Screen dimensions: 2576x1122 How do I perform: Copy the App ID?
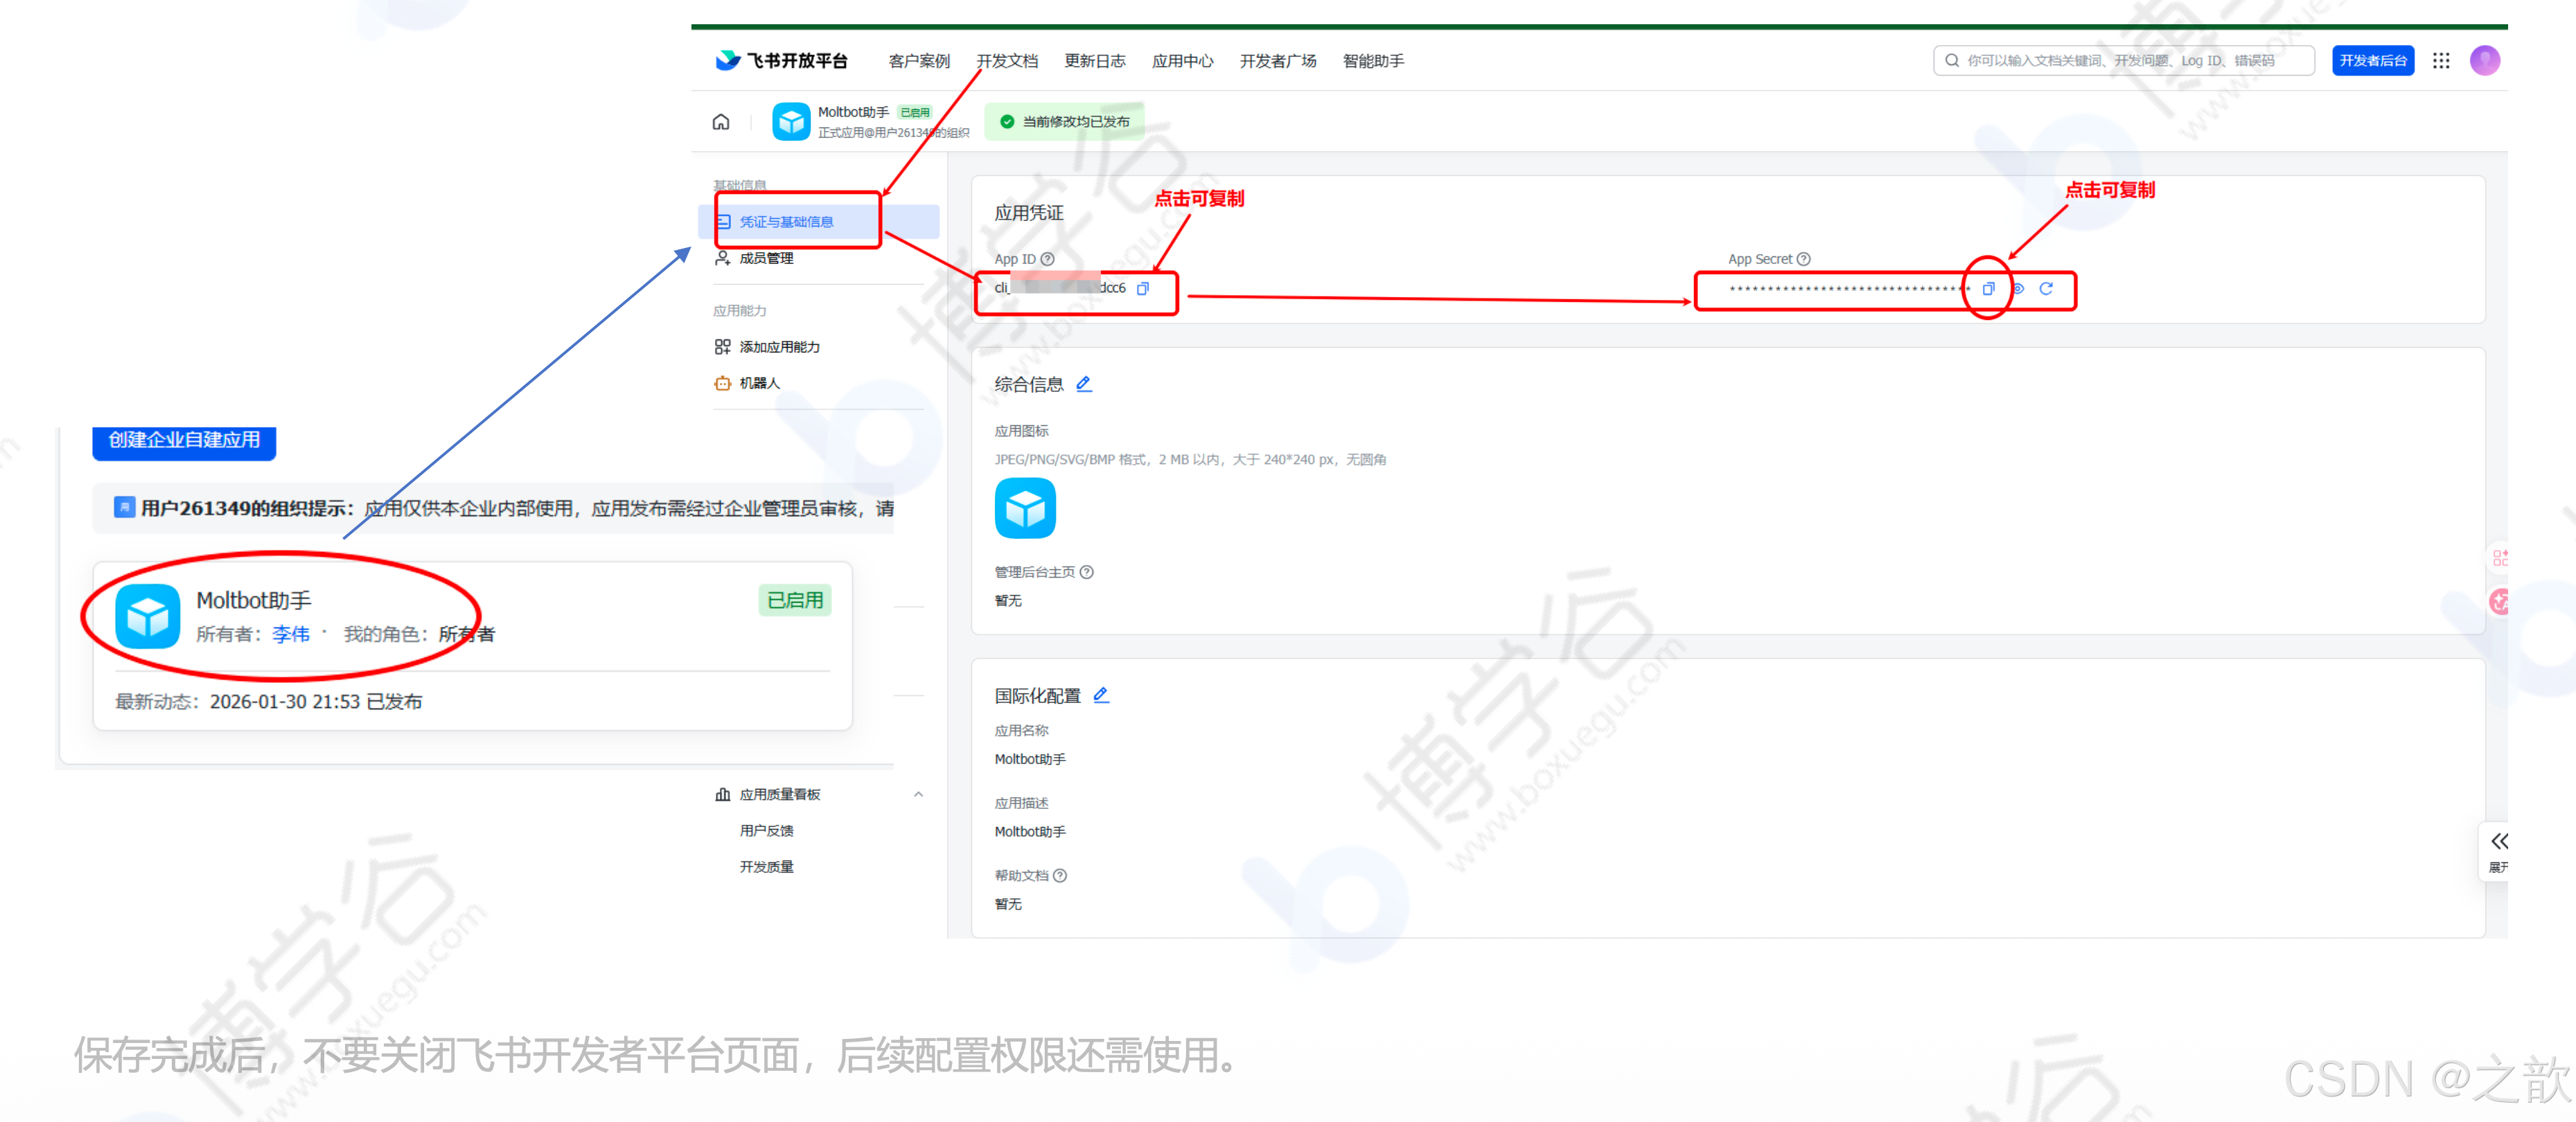(1142, 289)
